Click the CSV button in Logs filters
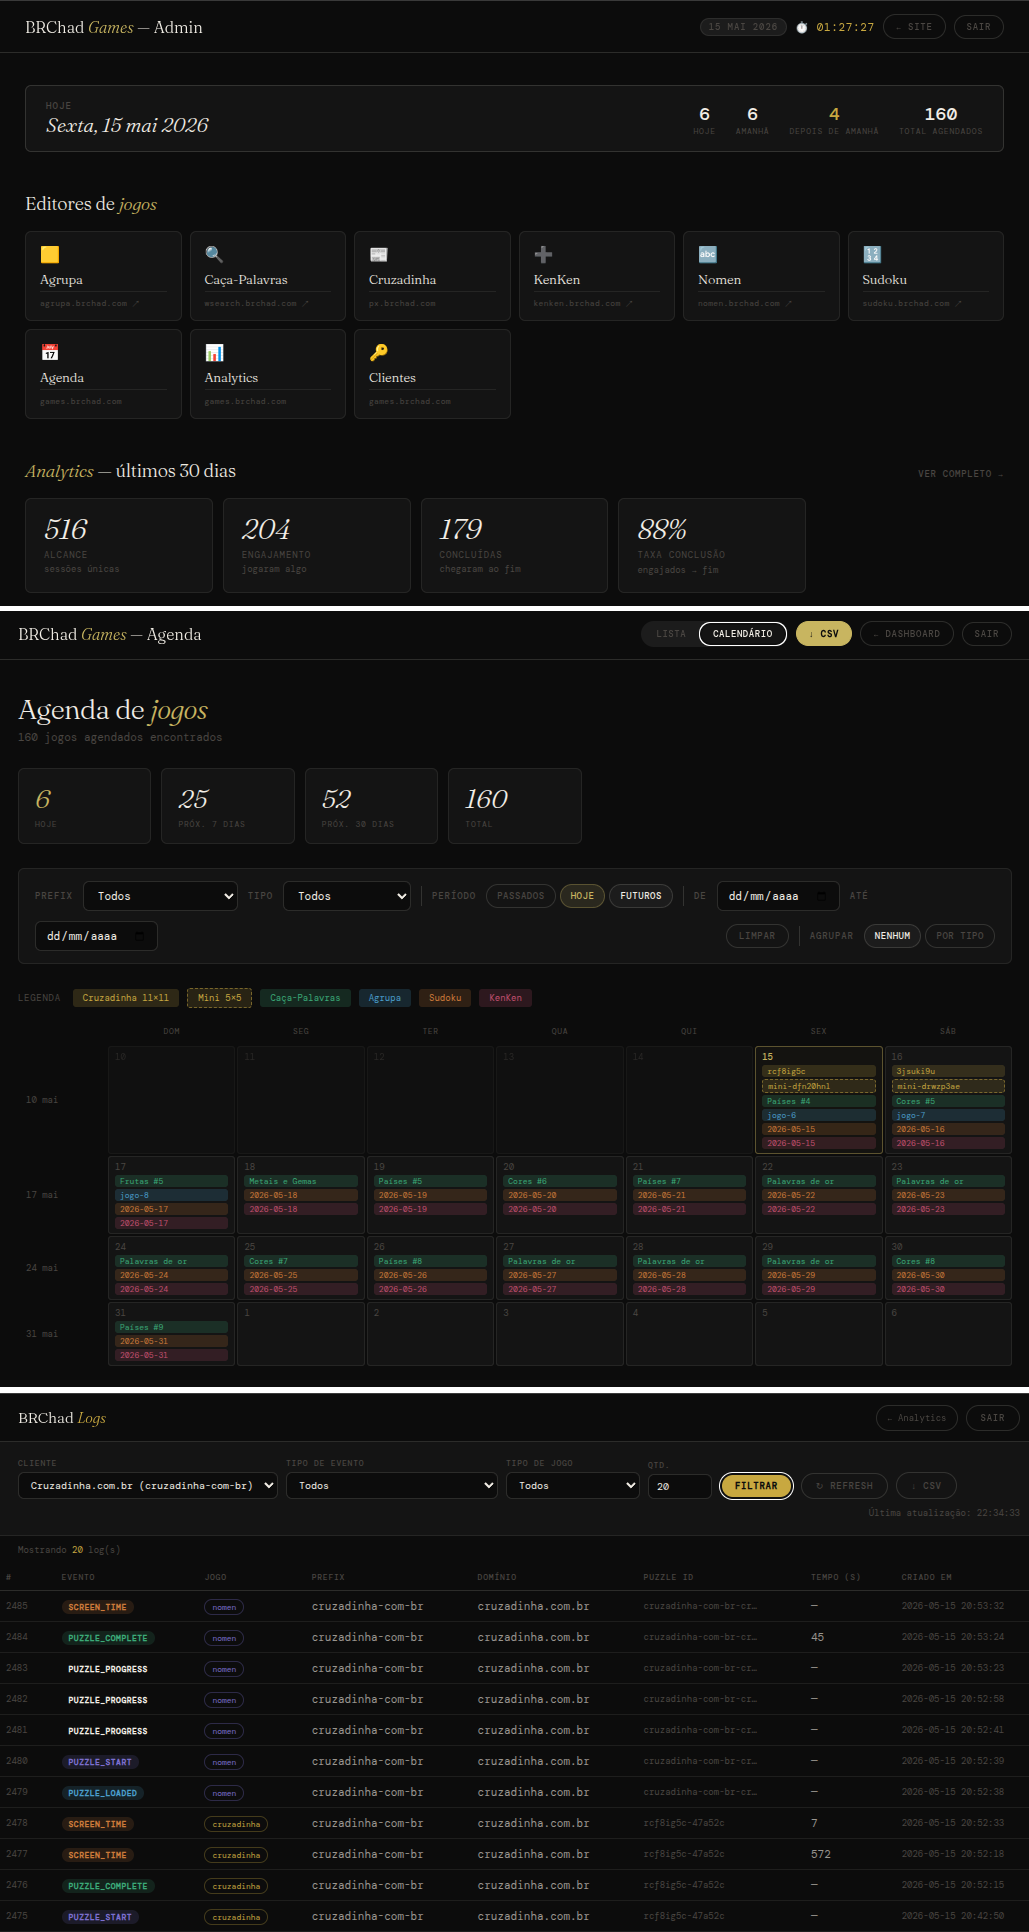The width and height of the screenshot is (1029, 1932). [927, 1486]
